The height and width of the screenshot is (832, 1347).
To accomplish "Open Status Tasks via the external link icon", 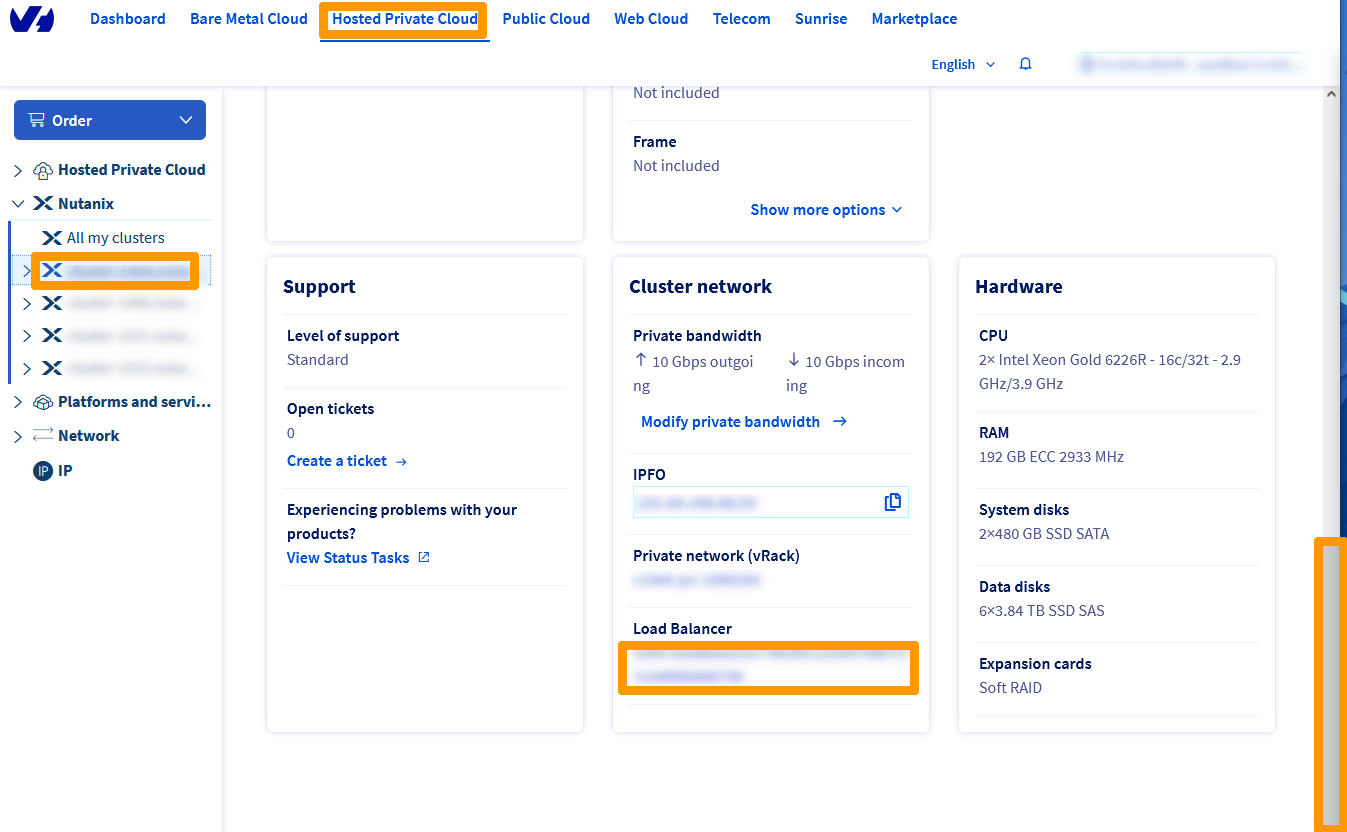I will [422, 557].
